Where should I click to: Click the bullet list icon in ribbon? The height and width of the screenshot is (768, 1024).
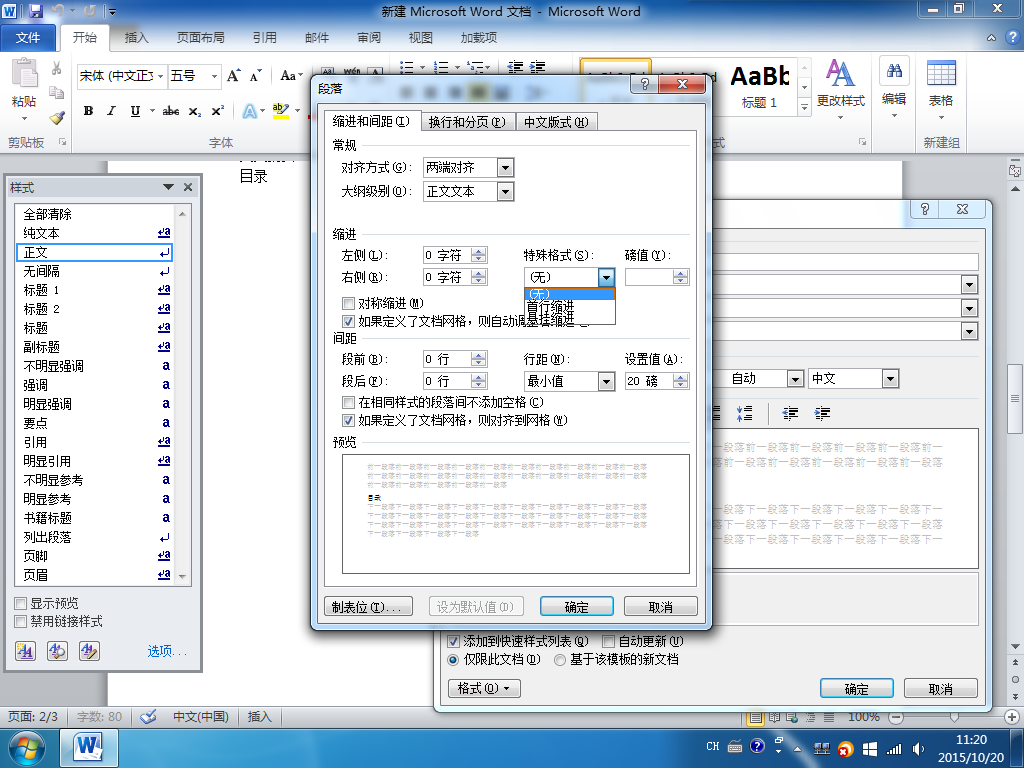(x=408, y=67)
